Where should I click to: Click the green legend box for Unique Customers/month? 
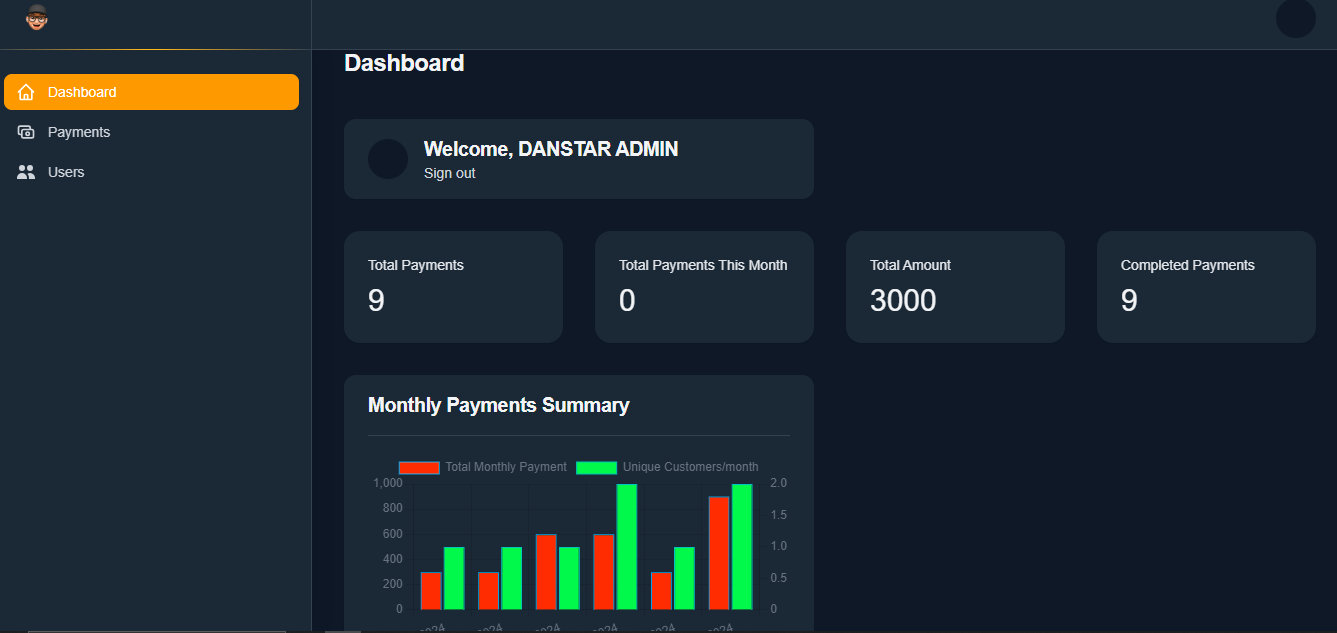(x=596, y=467)
